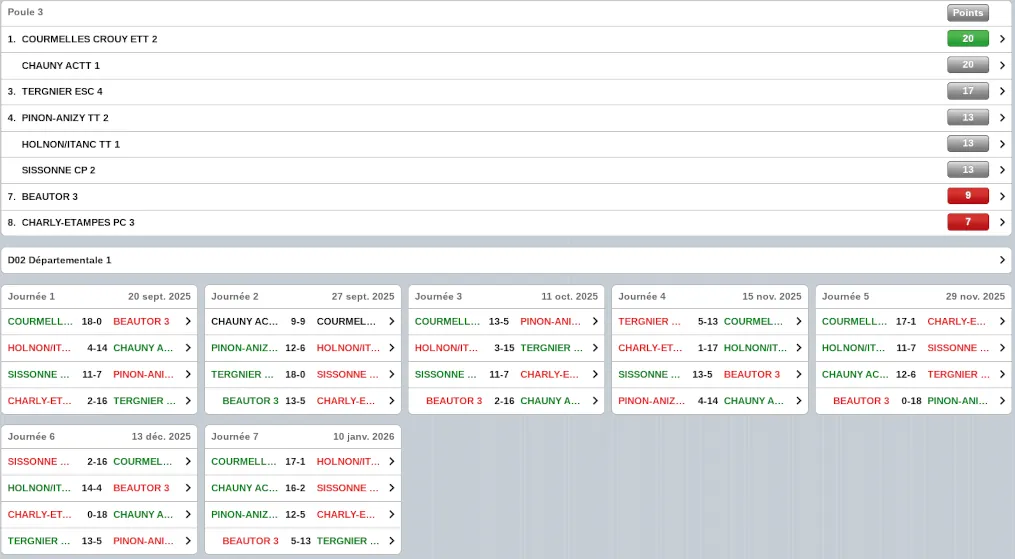Click the arrow on the TERGNIER ESC 4 row

coord(1002,91)
